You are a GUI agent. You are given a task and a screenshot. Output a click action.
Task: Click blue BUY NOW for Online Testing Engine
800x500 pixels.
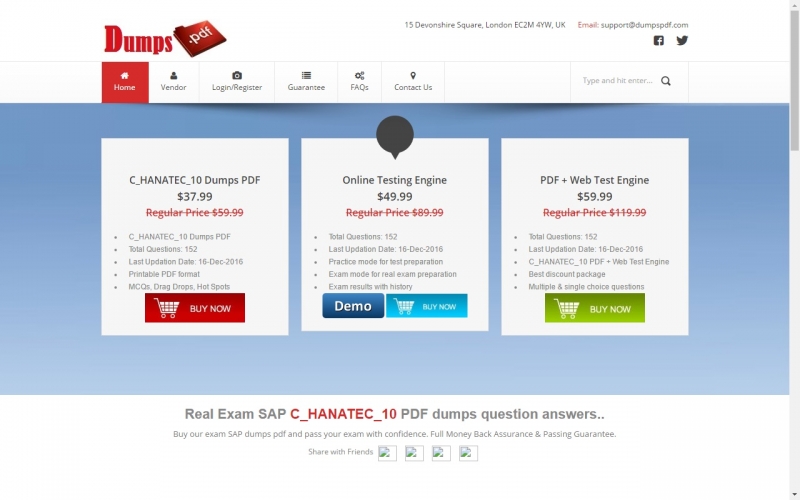click(x=427, y=306)
